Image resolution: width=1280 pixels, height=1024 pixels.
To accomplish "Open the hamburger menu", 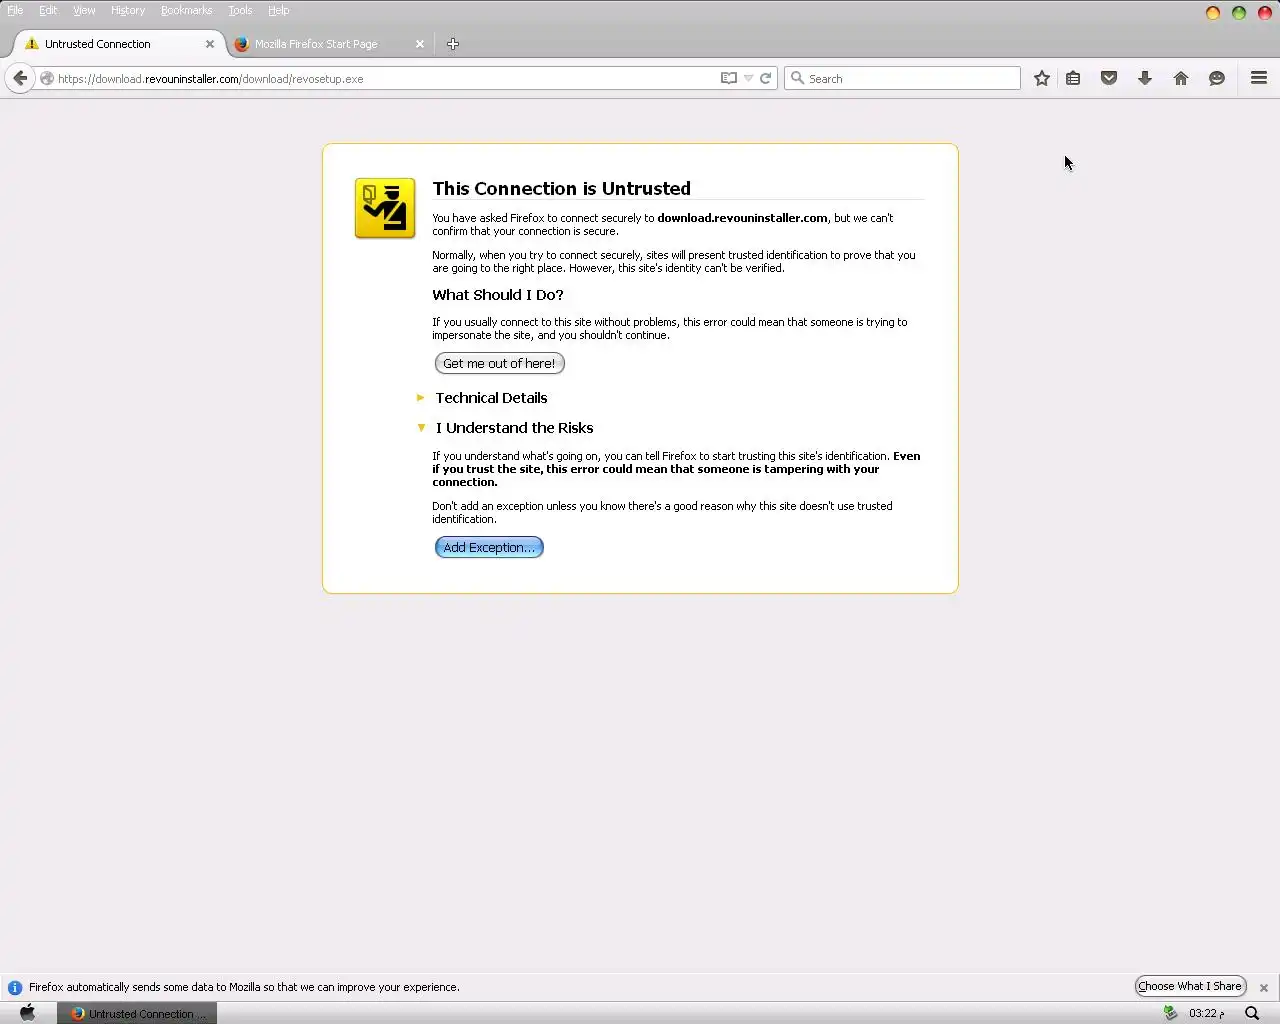I will 1259,78.
